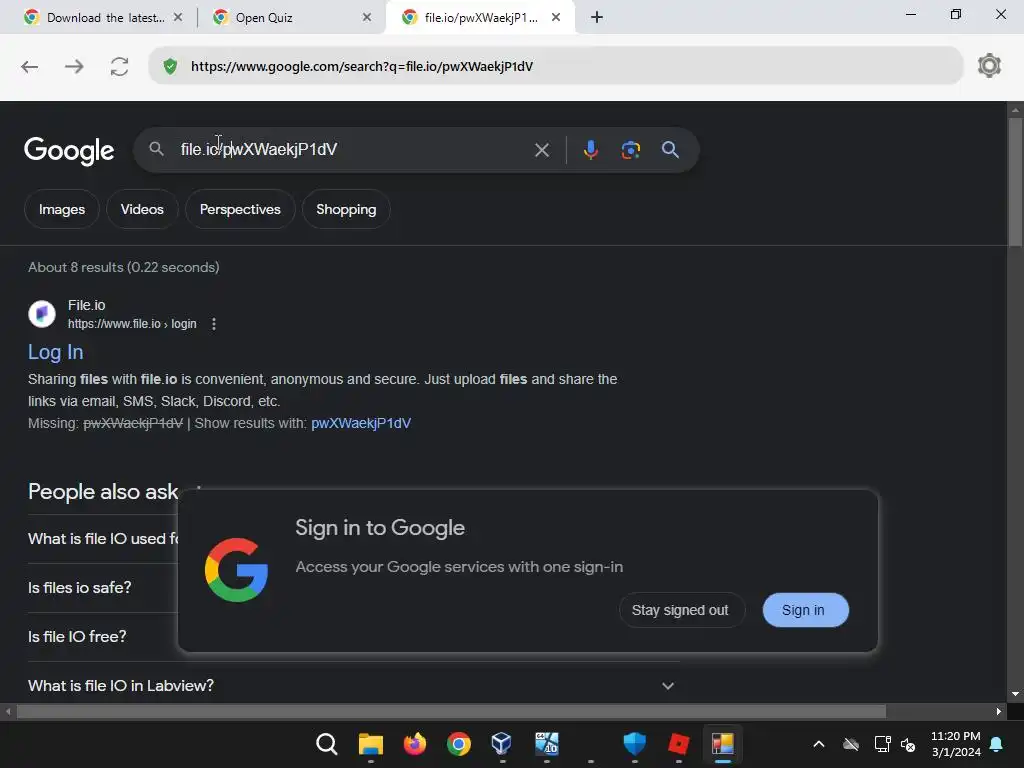Open File Explorer from taskbar
Viewport: 1024px width, 768px height.
371,744
